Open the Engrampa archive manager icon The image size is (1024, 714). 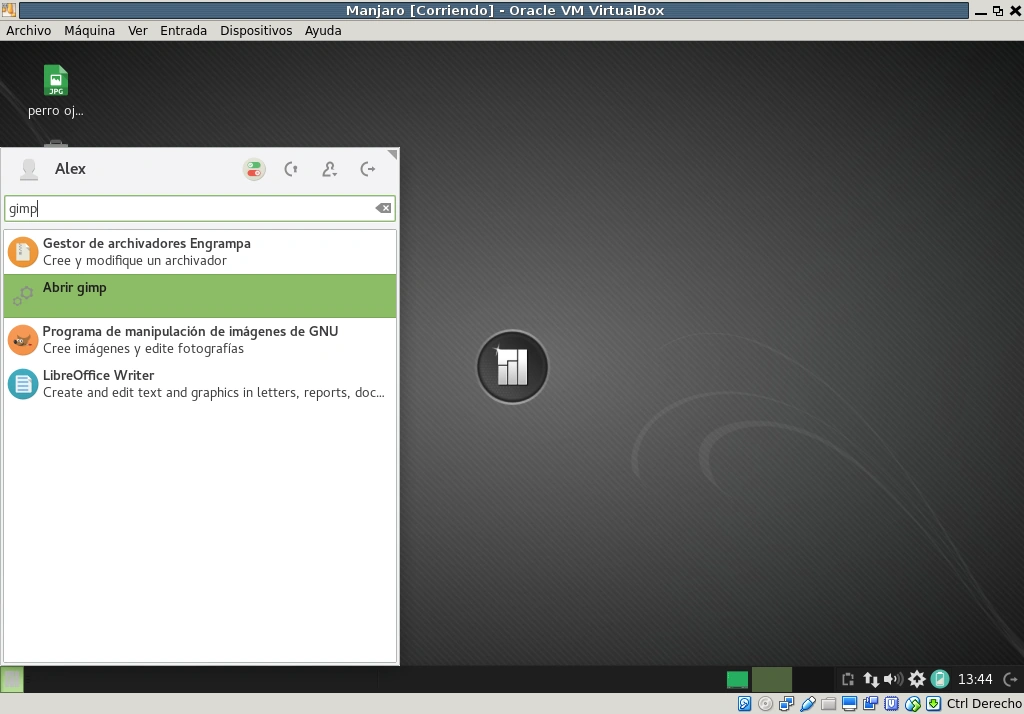[22, 251]
